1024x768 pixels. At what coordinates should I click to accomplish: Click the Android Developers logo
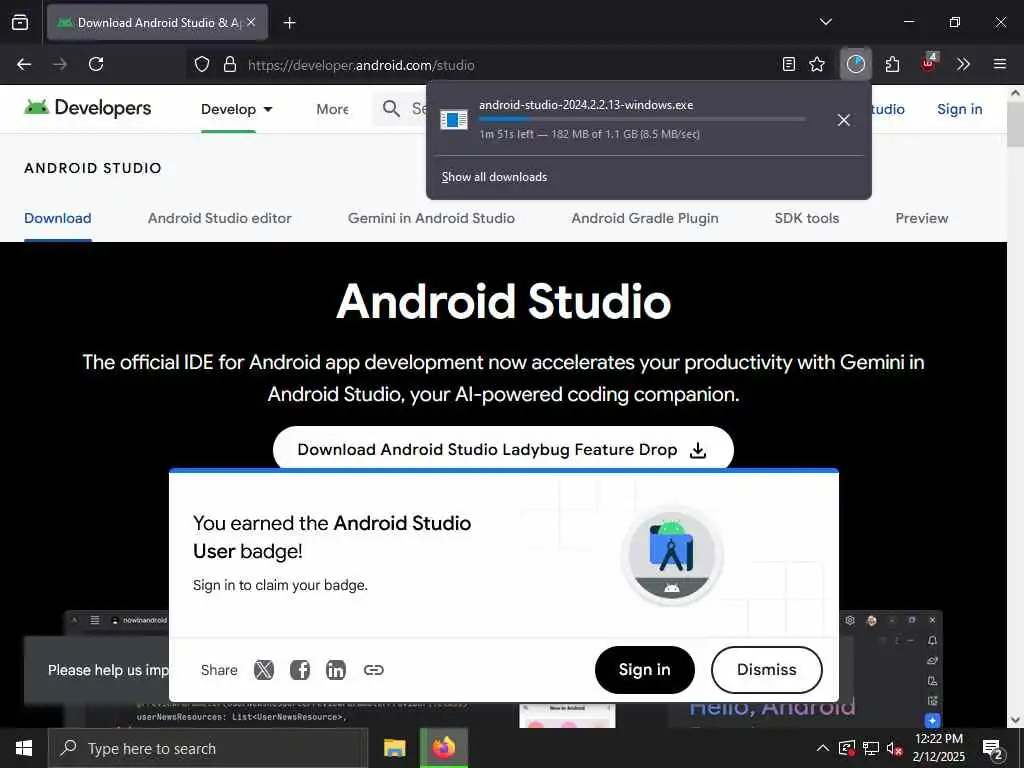pyautogui.click(x=88, y=108)
